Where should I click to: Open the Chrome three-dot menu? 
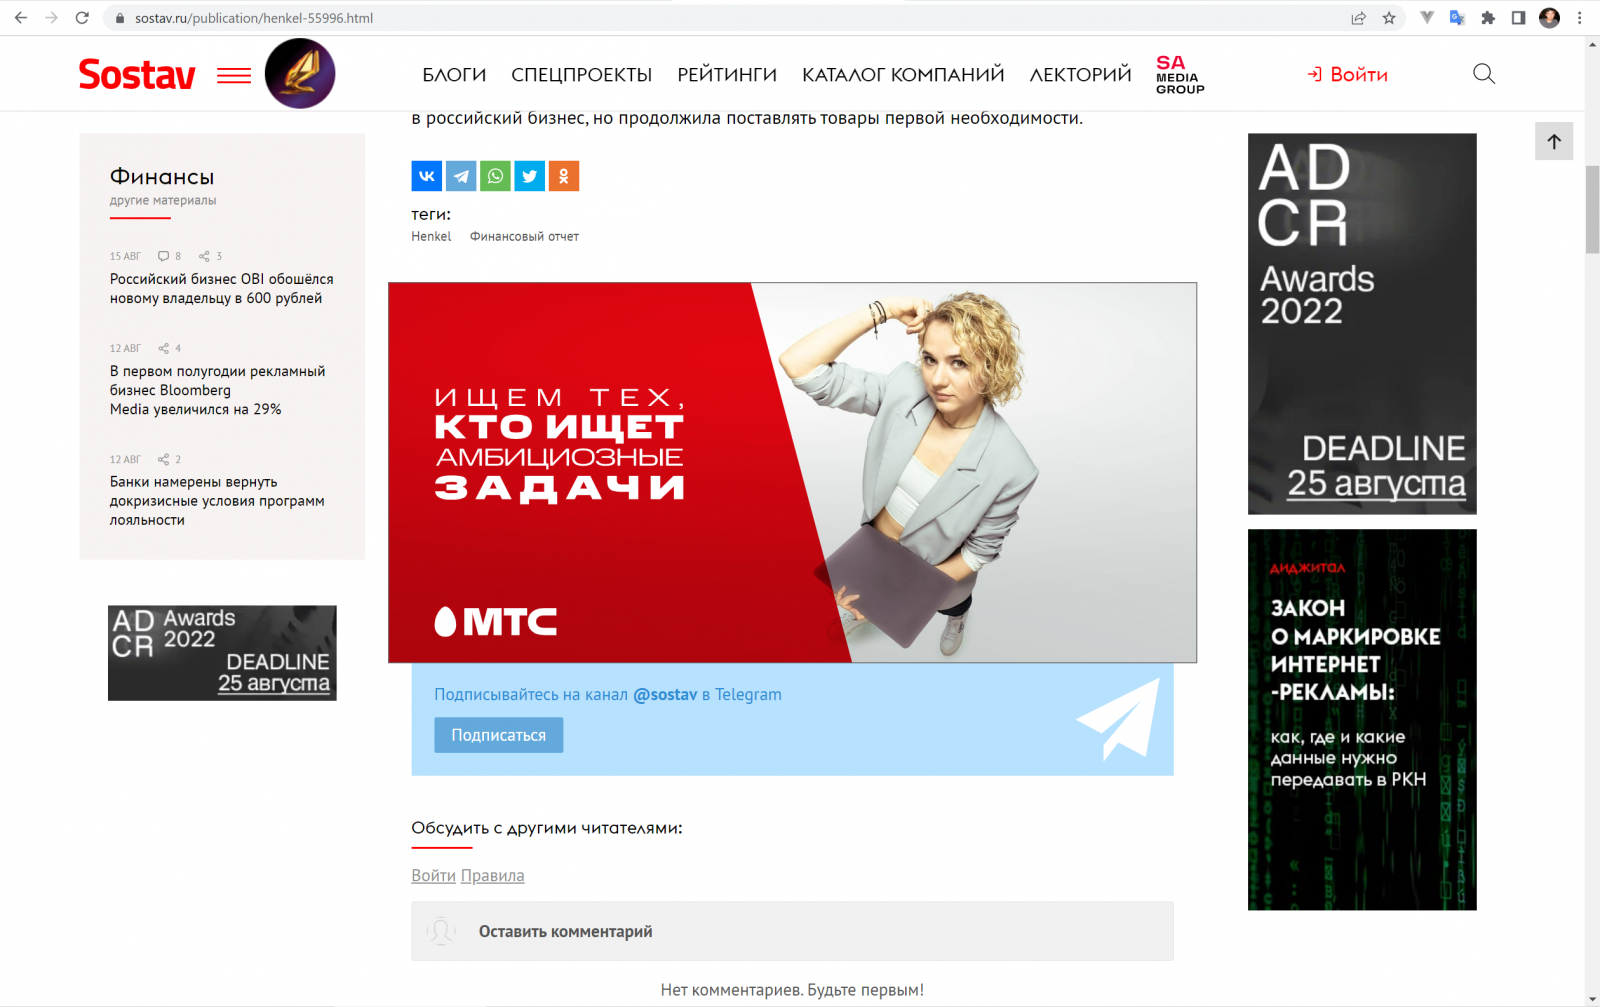1580,18
